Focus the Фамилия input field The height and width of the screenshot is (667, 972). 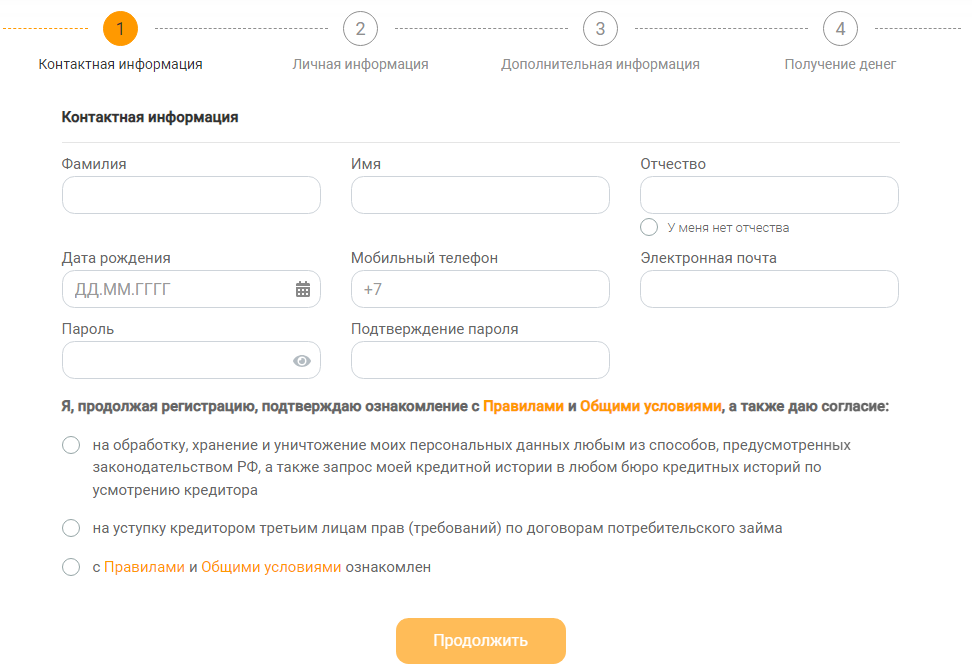(191, 195)
